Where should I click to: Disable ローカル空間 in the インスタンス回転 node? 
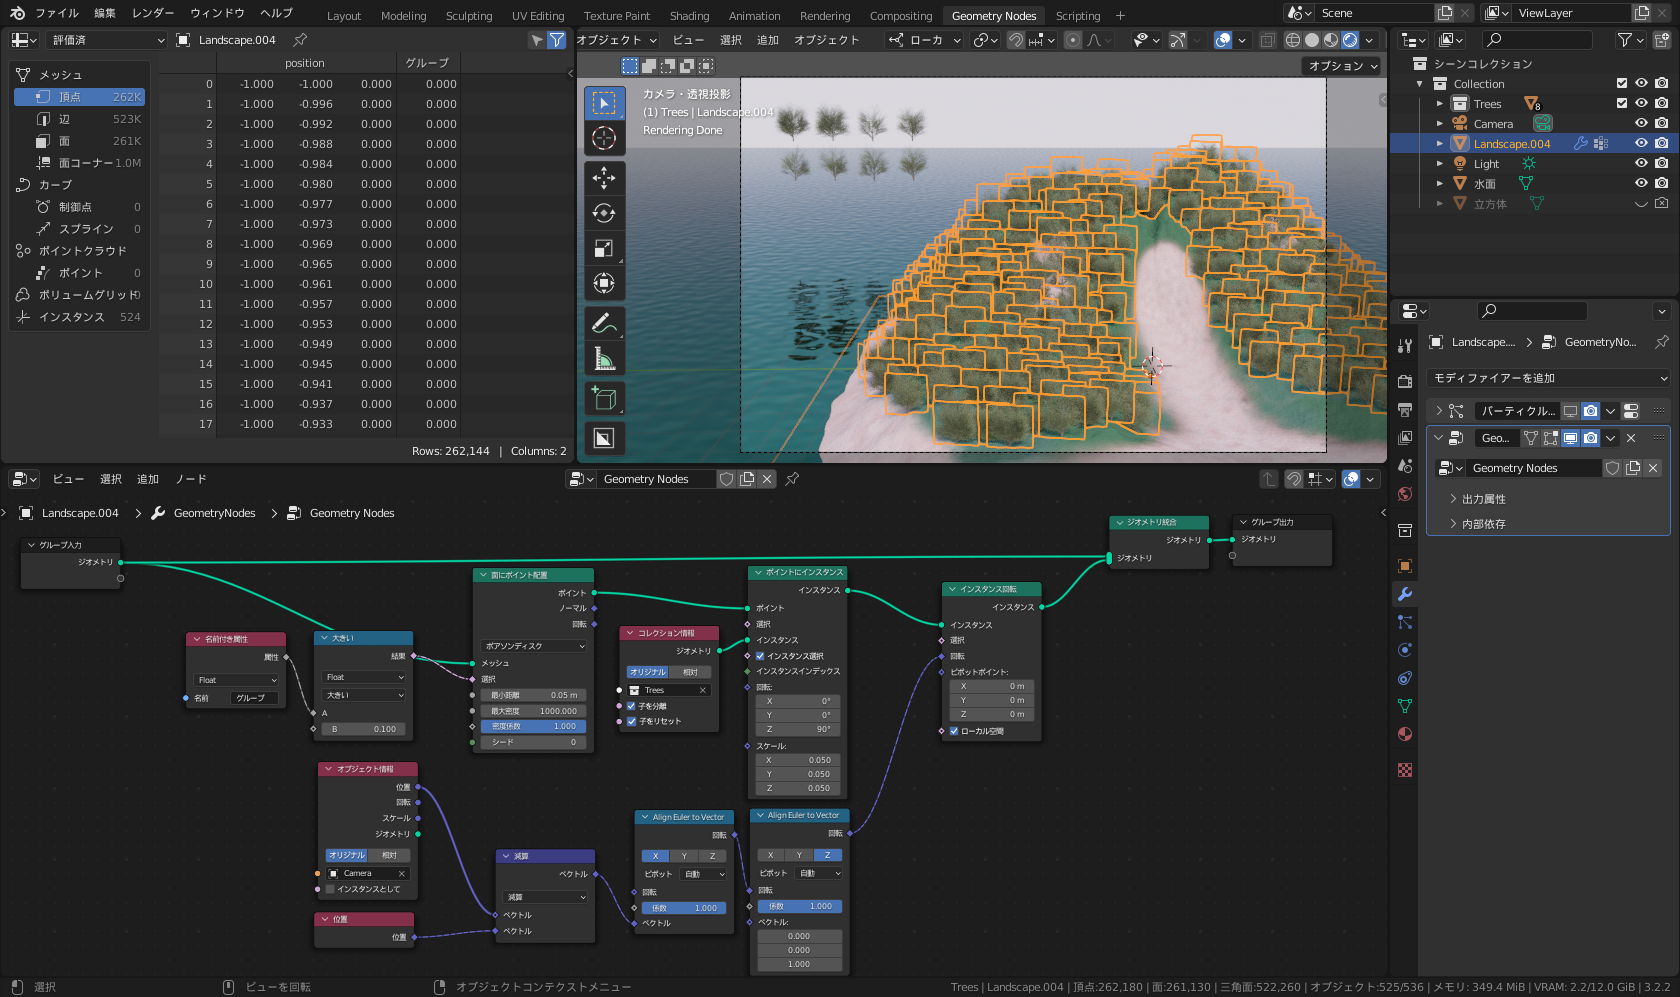954,731
